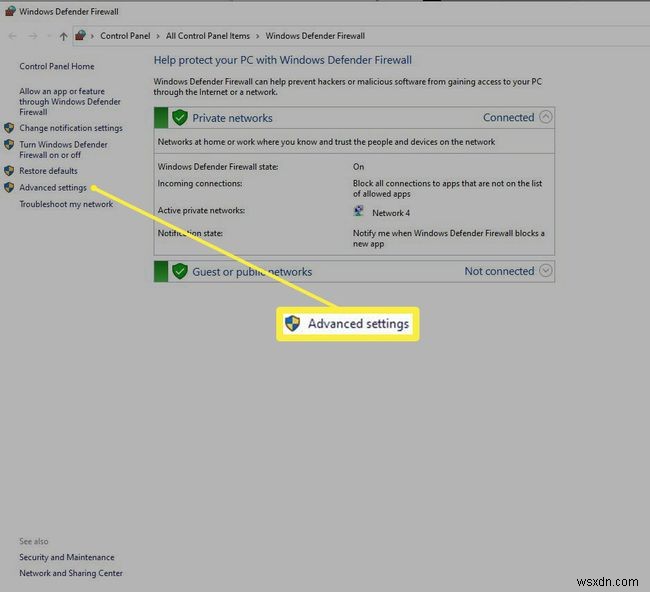The image size is (650, 592).
Task: Open the breadcrumb arrow before Control Panel
Action: pos(92,36)
